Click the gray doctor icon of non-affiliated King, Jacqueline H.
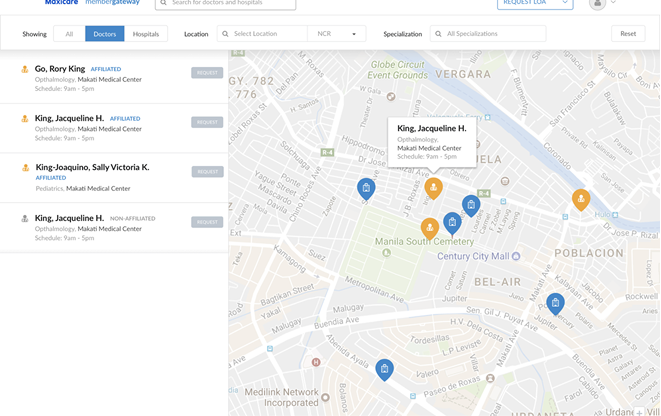The image size is (661, 416). 25,218
